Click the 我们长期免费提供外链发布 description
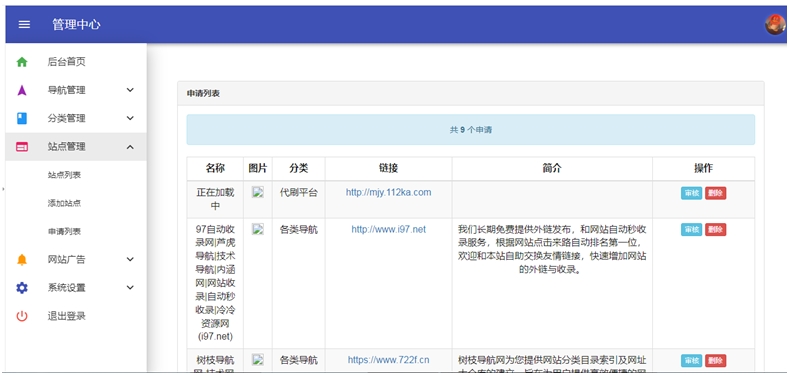Image resolution: width=789 pixels, height=375 pixels. 552,249
